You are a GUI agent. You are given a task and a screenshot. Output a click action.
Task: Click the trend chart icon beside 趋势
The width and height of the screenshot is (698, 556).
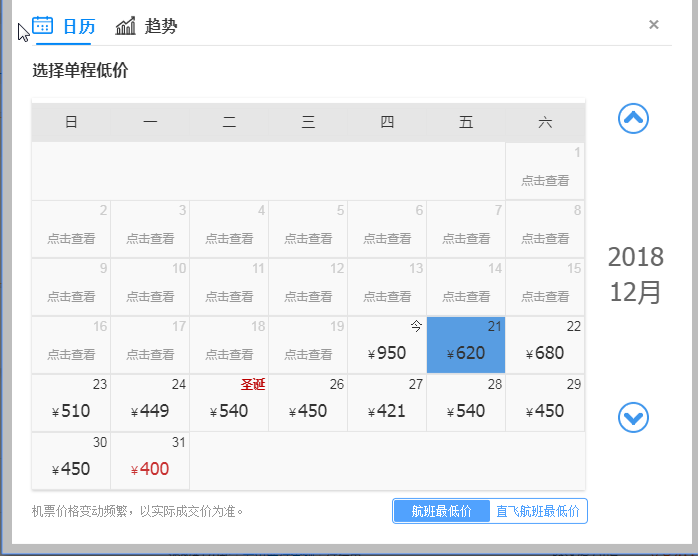pyautogui.click(x=126, y=26)
